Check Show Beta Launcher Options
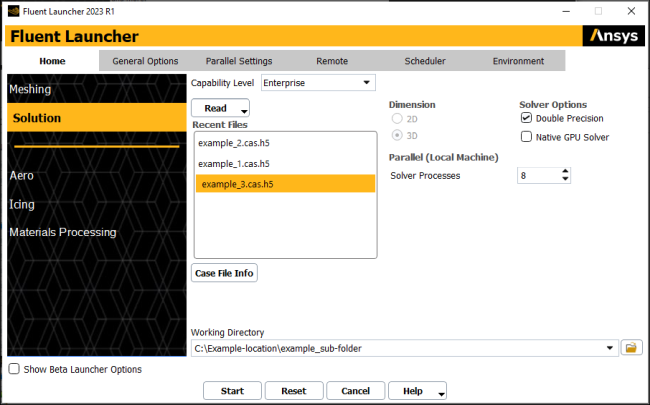This screenshot has width=650, height=405. (x=14, y=369)
